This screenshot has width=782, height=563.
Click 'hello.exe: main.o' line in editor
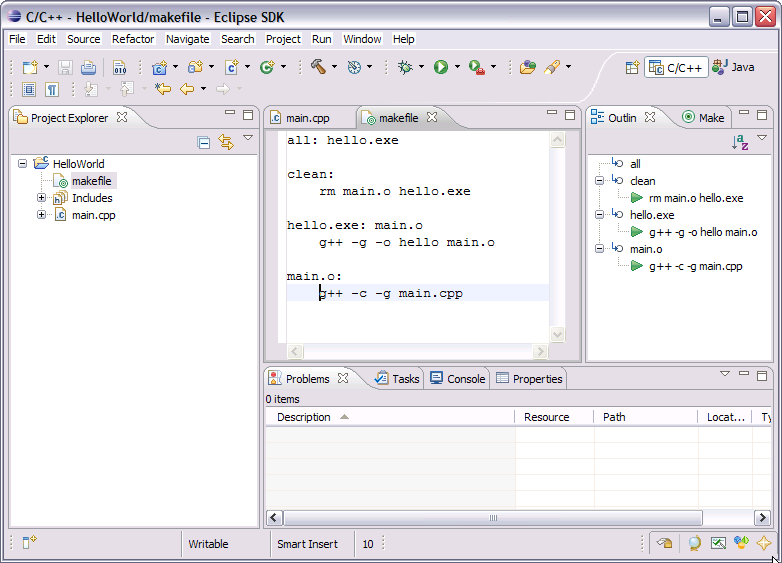click(355, 225)
